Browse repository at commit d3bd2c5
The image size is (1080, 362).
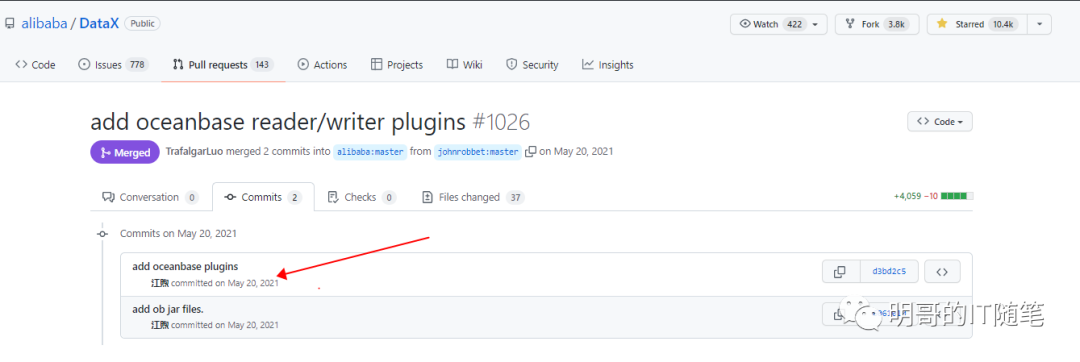[x=942, y=272]
